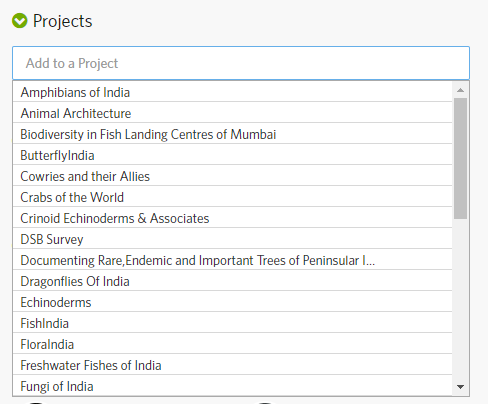Select Amphibians of India project
This screenshot has height=404, width=488.
[232, 92]
